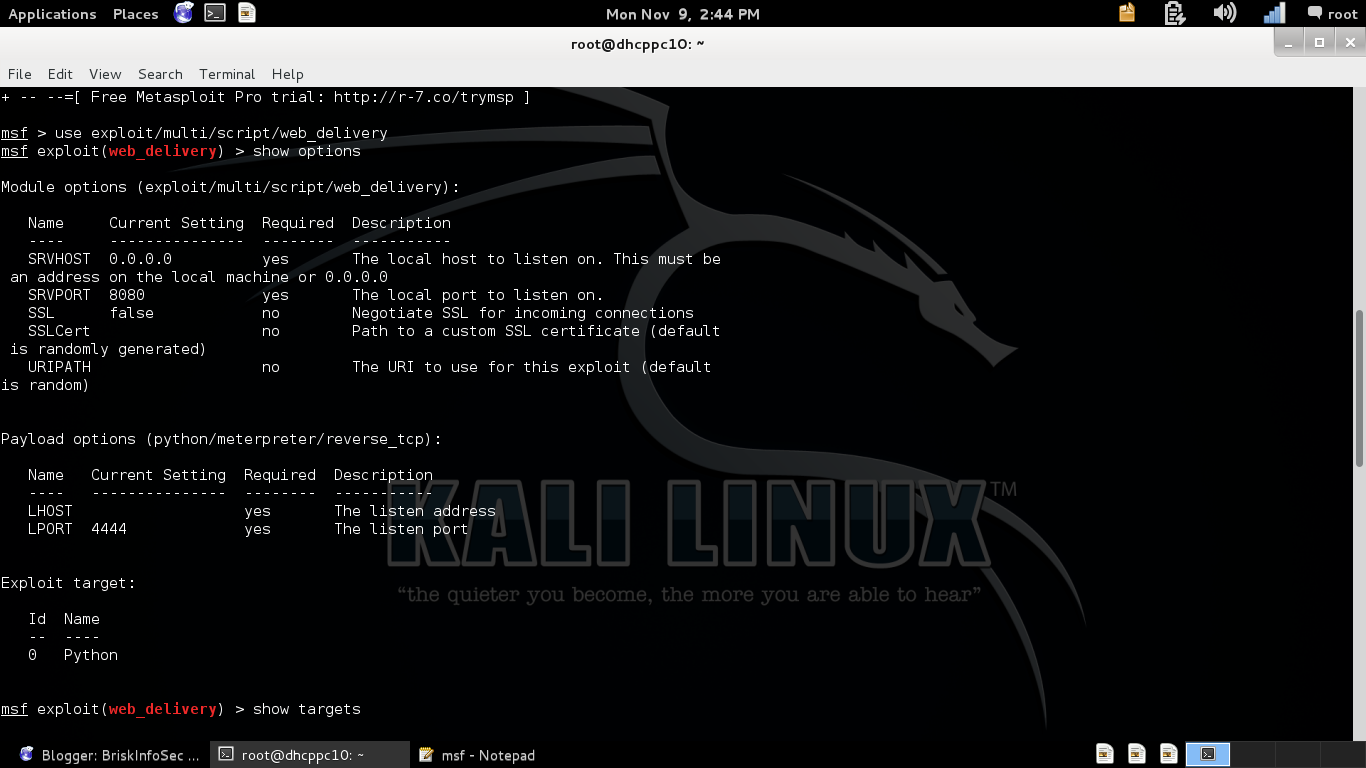Click the SSL 'false' setting value

click(131, 313)
